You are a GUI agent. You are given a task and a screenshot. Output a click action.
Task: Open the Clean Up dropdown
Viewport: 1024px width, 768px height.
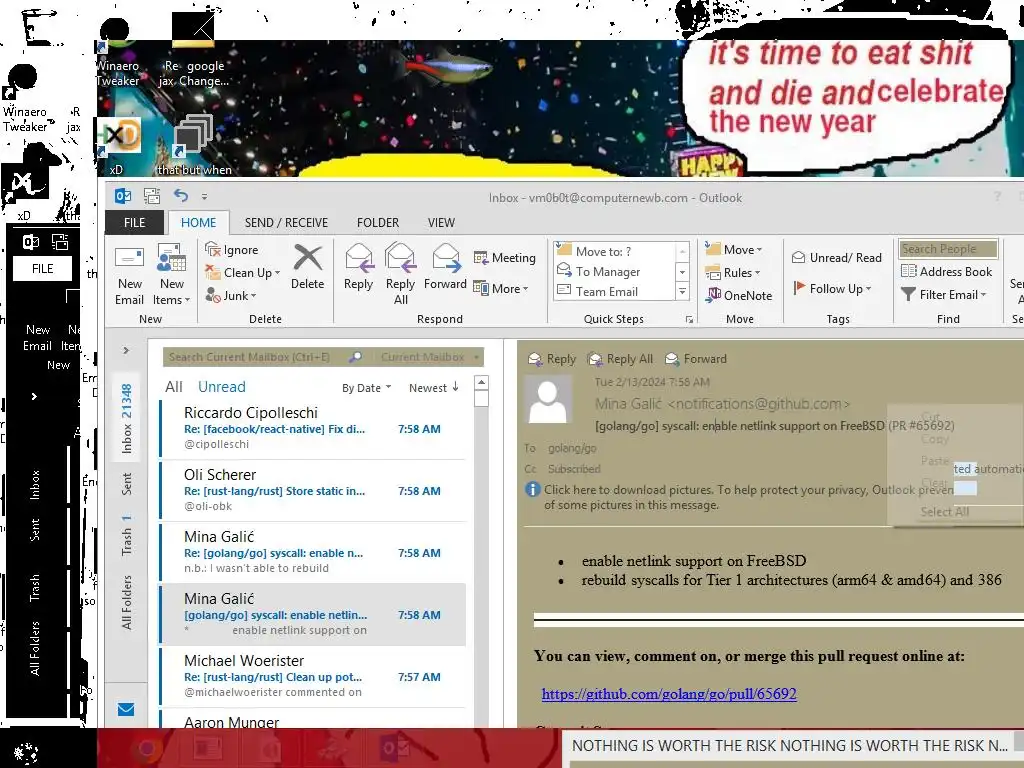[x=242, y=272]
